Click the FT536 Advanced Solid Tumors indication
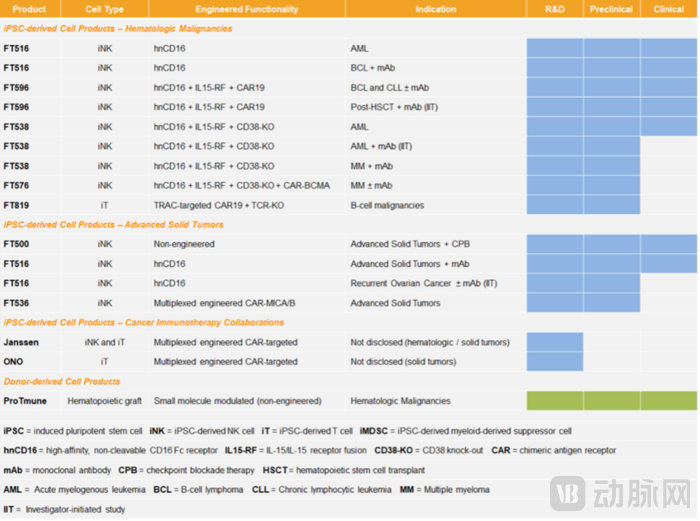The height and width of the screenshot is (521, 700). 395,303
